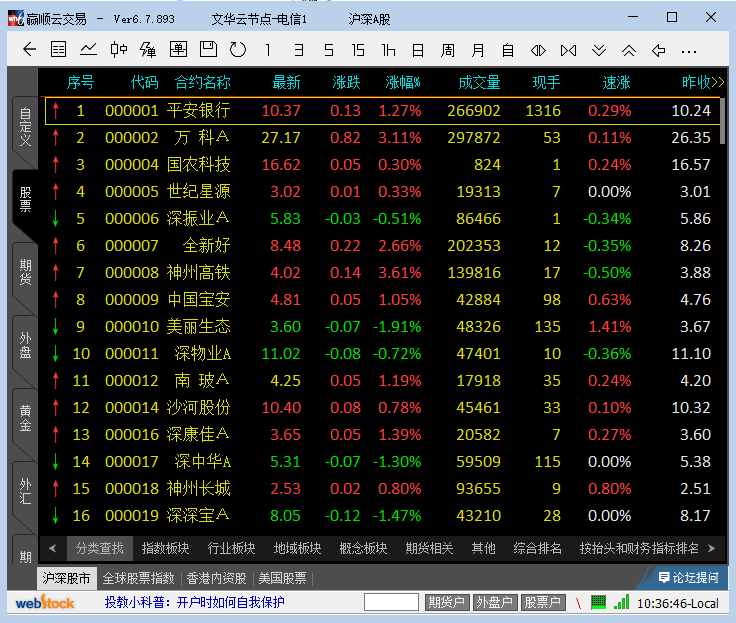Select the 万科A stock row
Screen dimensions: 736x623
click(x=200, y=137)
